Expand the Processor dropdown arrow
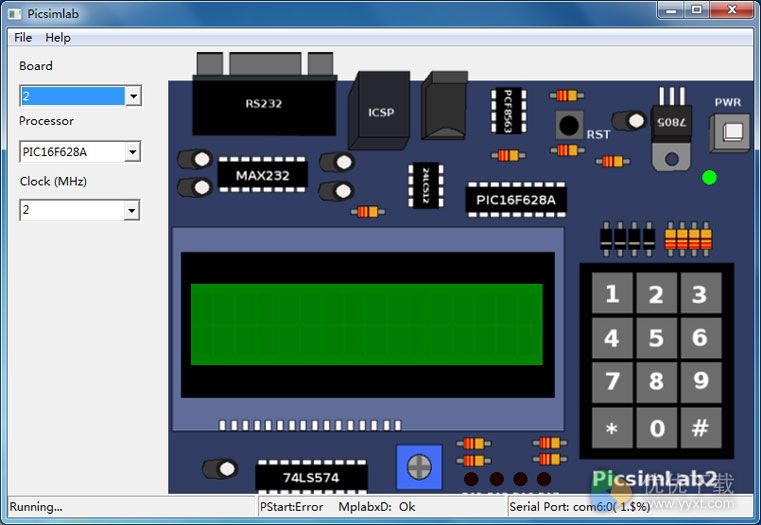 132,152
